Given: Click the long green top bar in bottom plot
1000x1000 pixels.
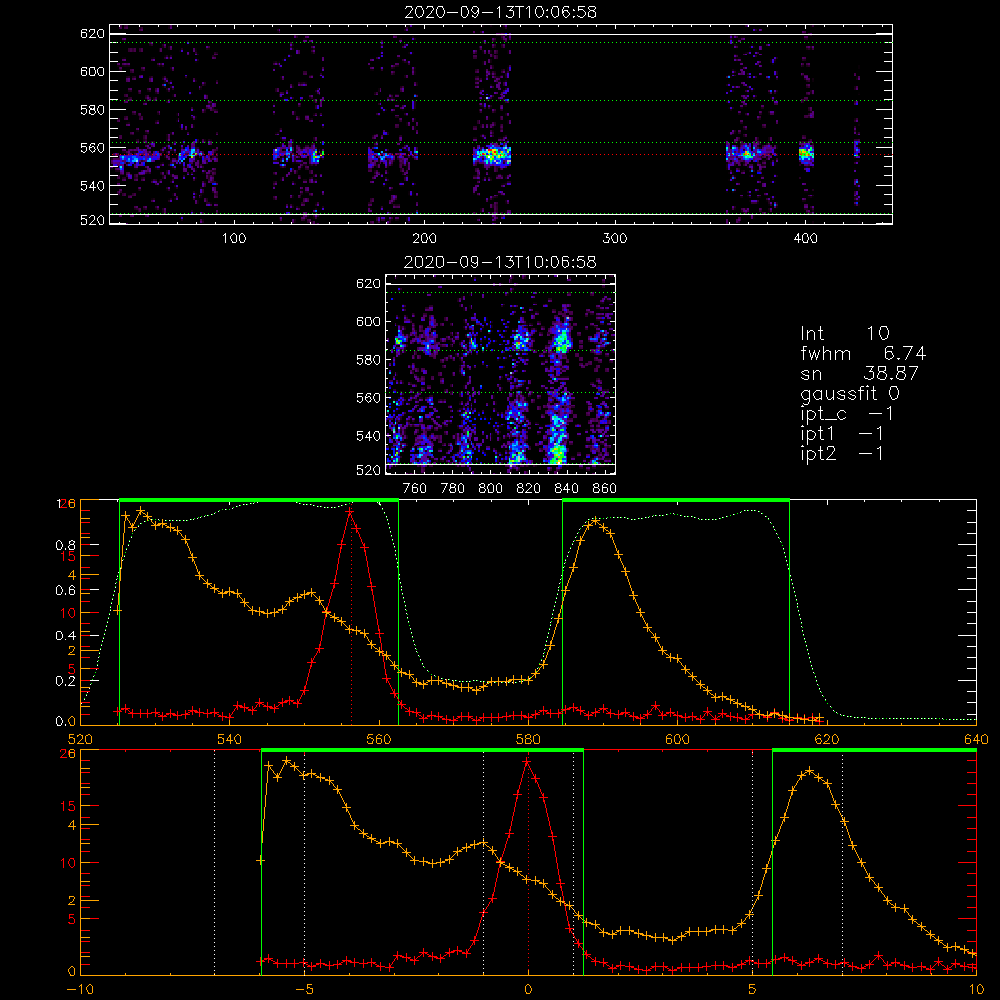Looking at the screenshot, I should pyautogui.click(x=422, y=751).
